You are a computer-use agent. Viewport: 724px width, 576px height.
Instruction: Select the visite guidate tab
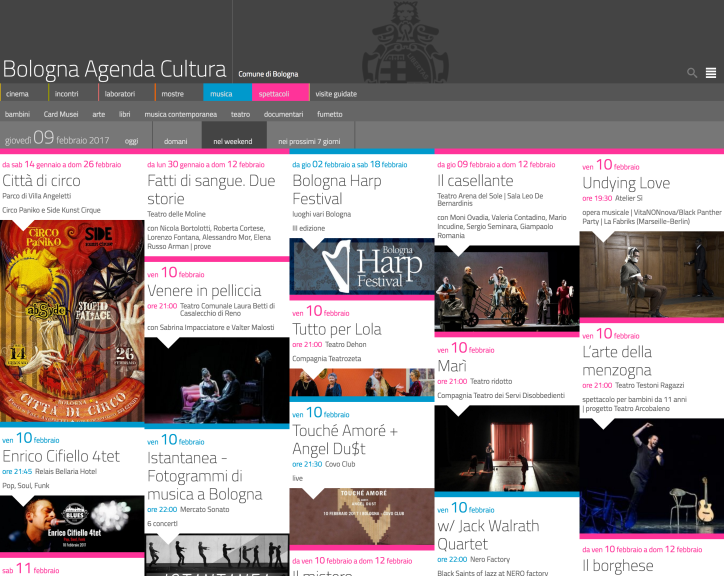[x=336, y=94]
